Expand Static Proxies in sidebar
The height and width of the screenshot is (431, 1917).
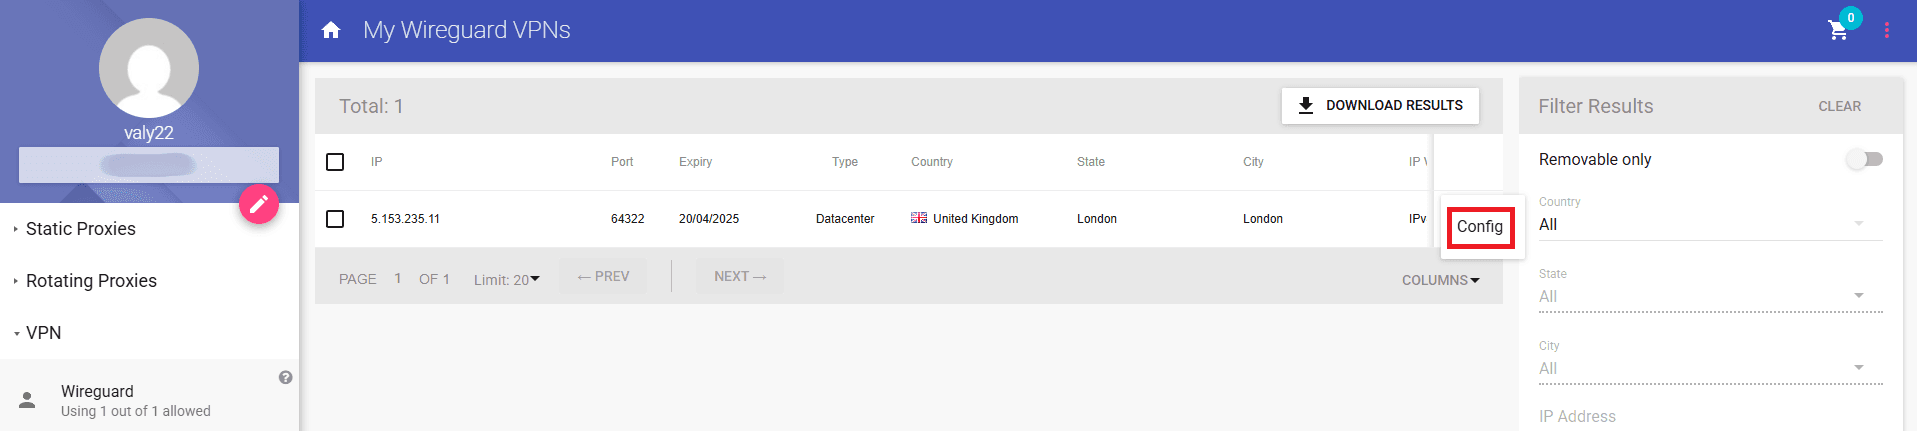click(81, 229)
